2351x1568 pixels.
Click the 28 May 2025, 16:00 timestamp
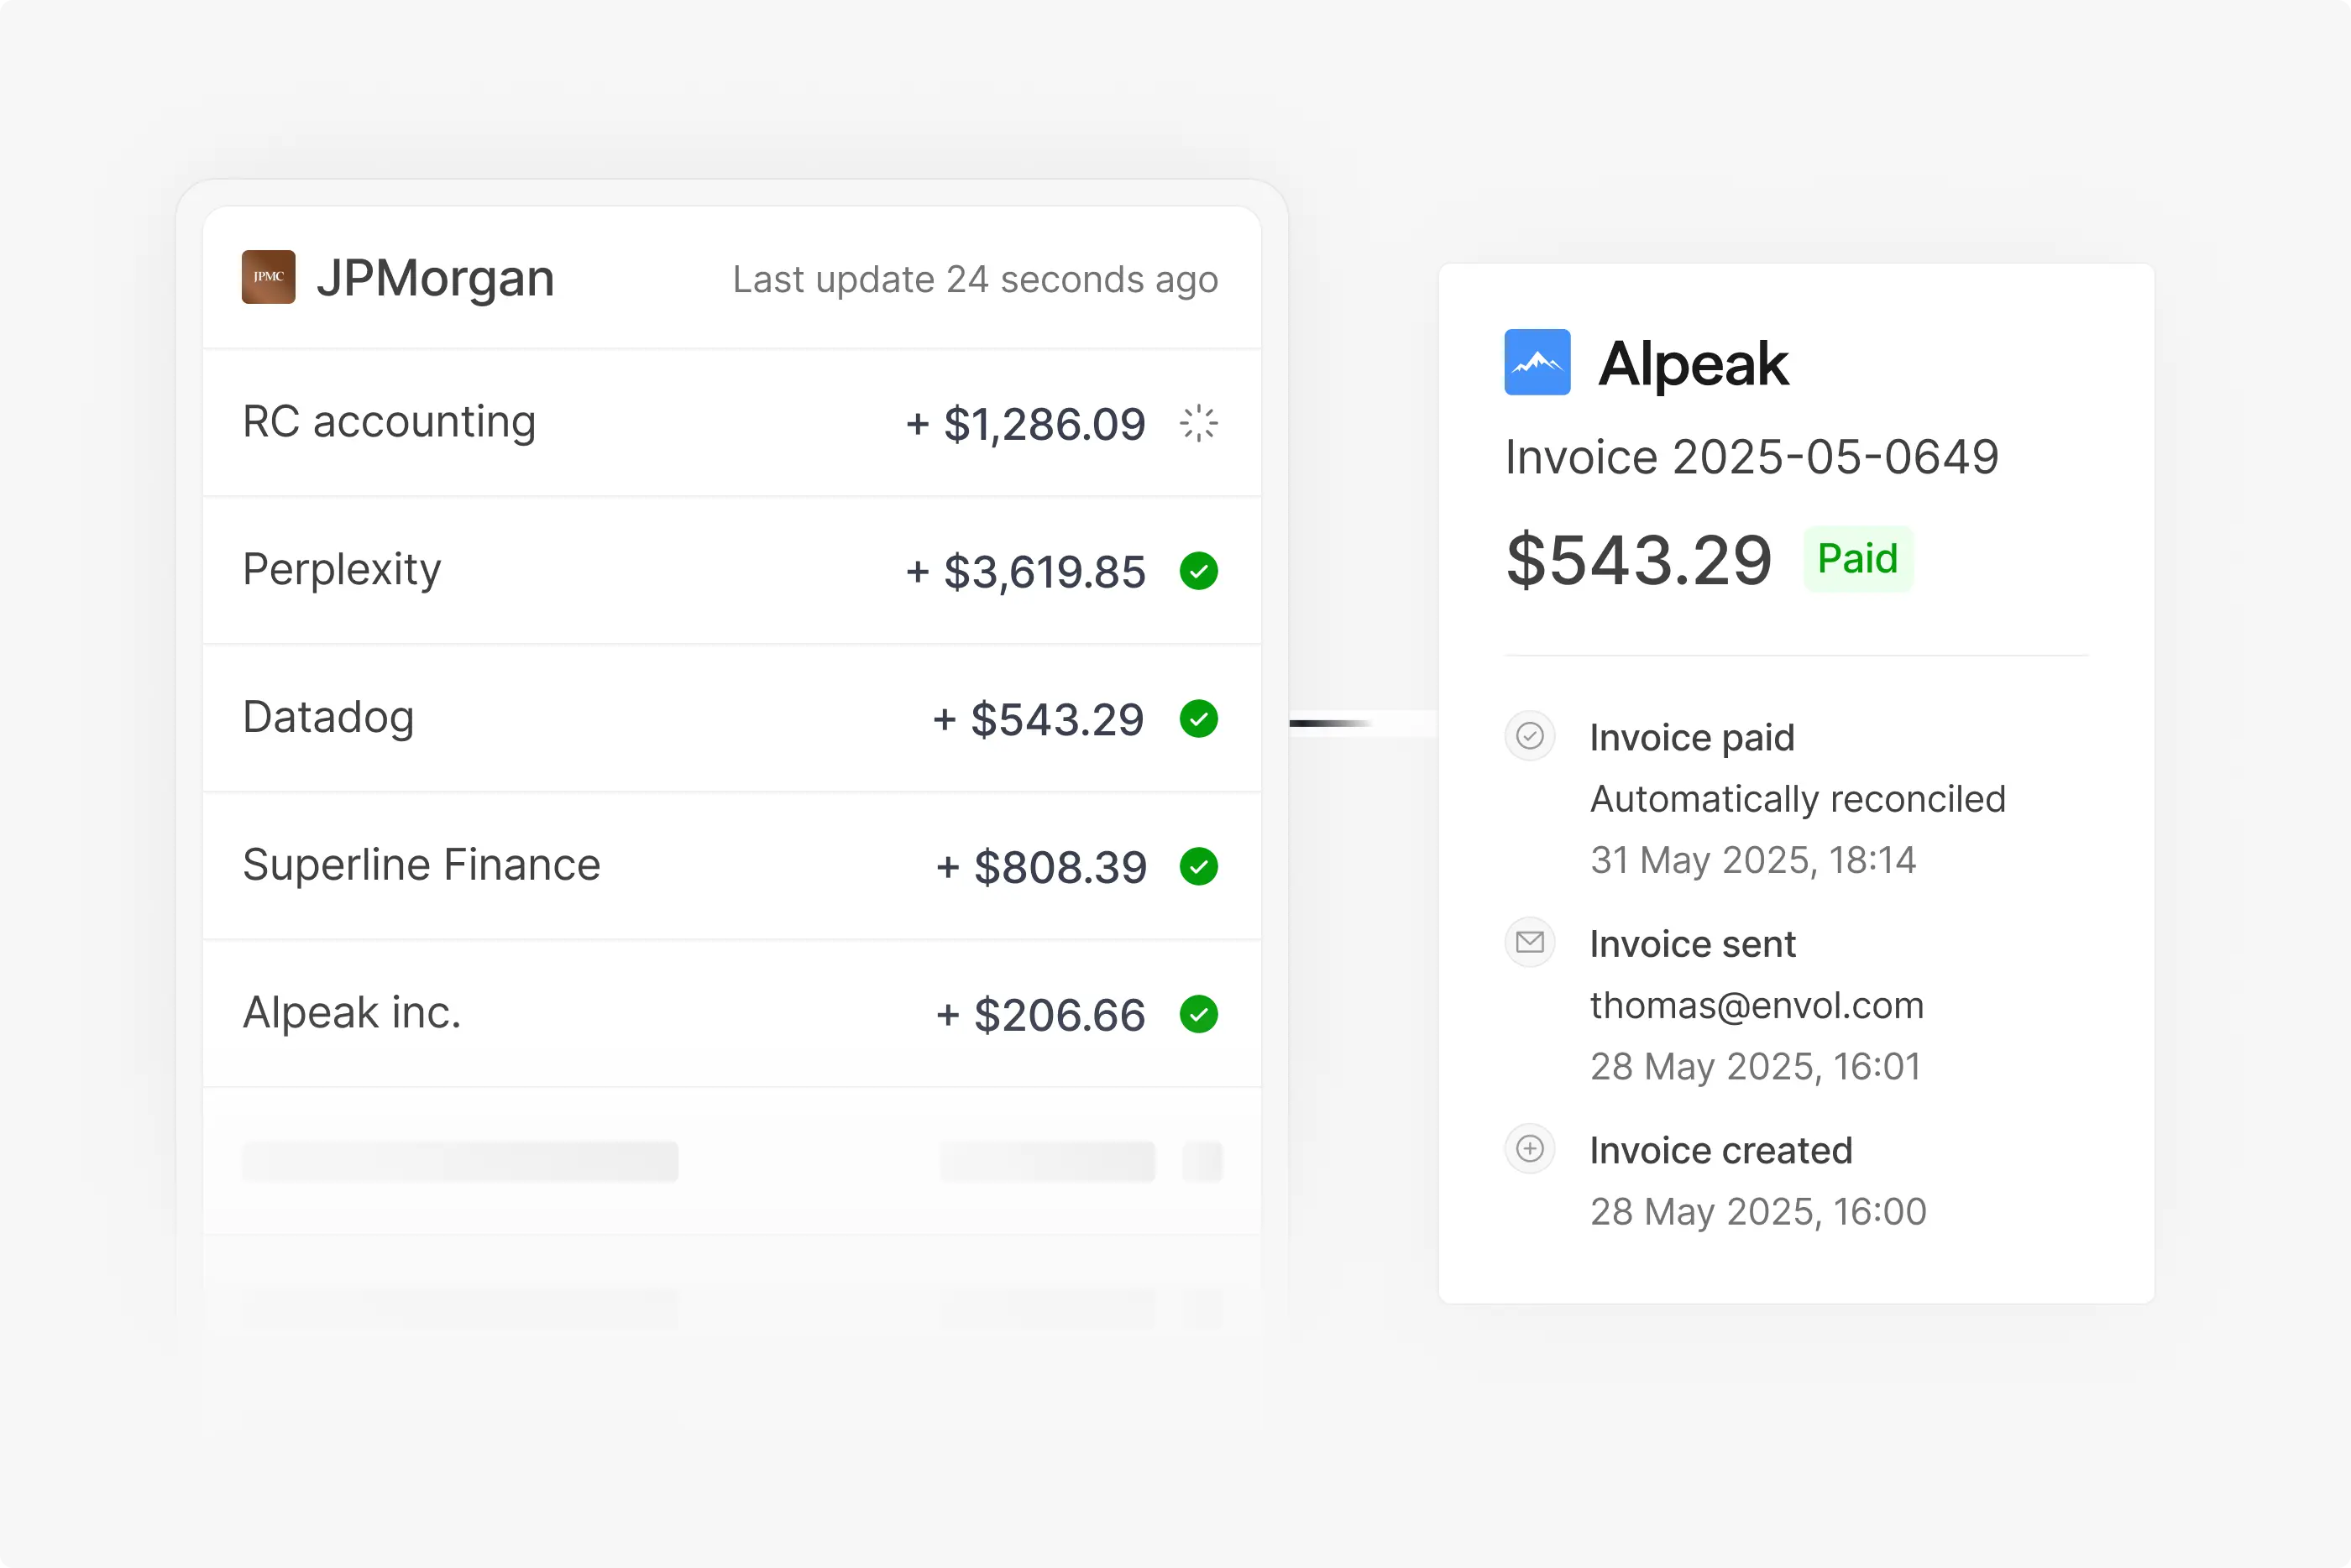click(x=1758, y=1211)
